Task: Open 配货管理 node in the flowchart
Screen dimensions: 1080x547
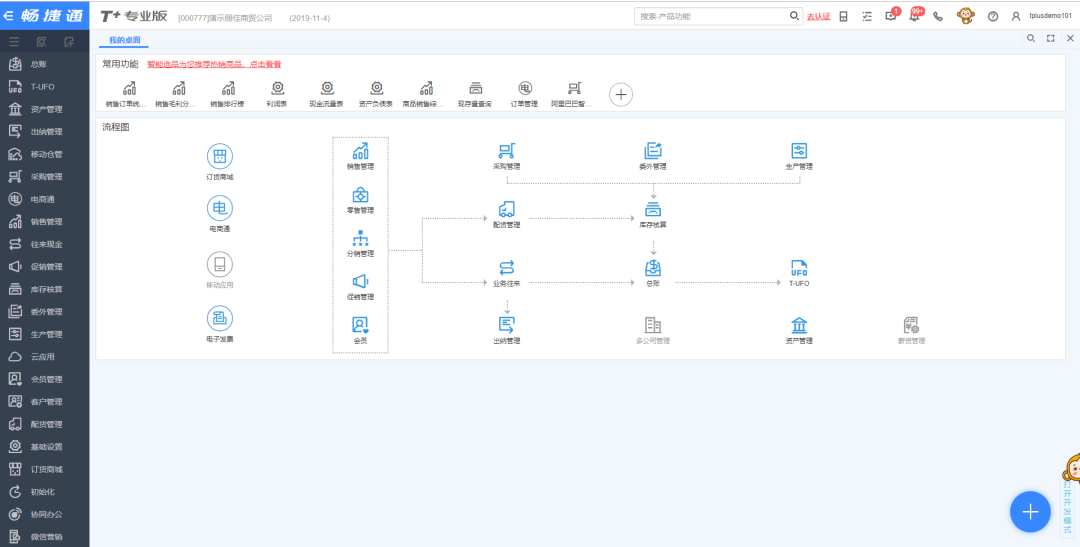Action: [x=507, y=215]
